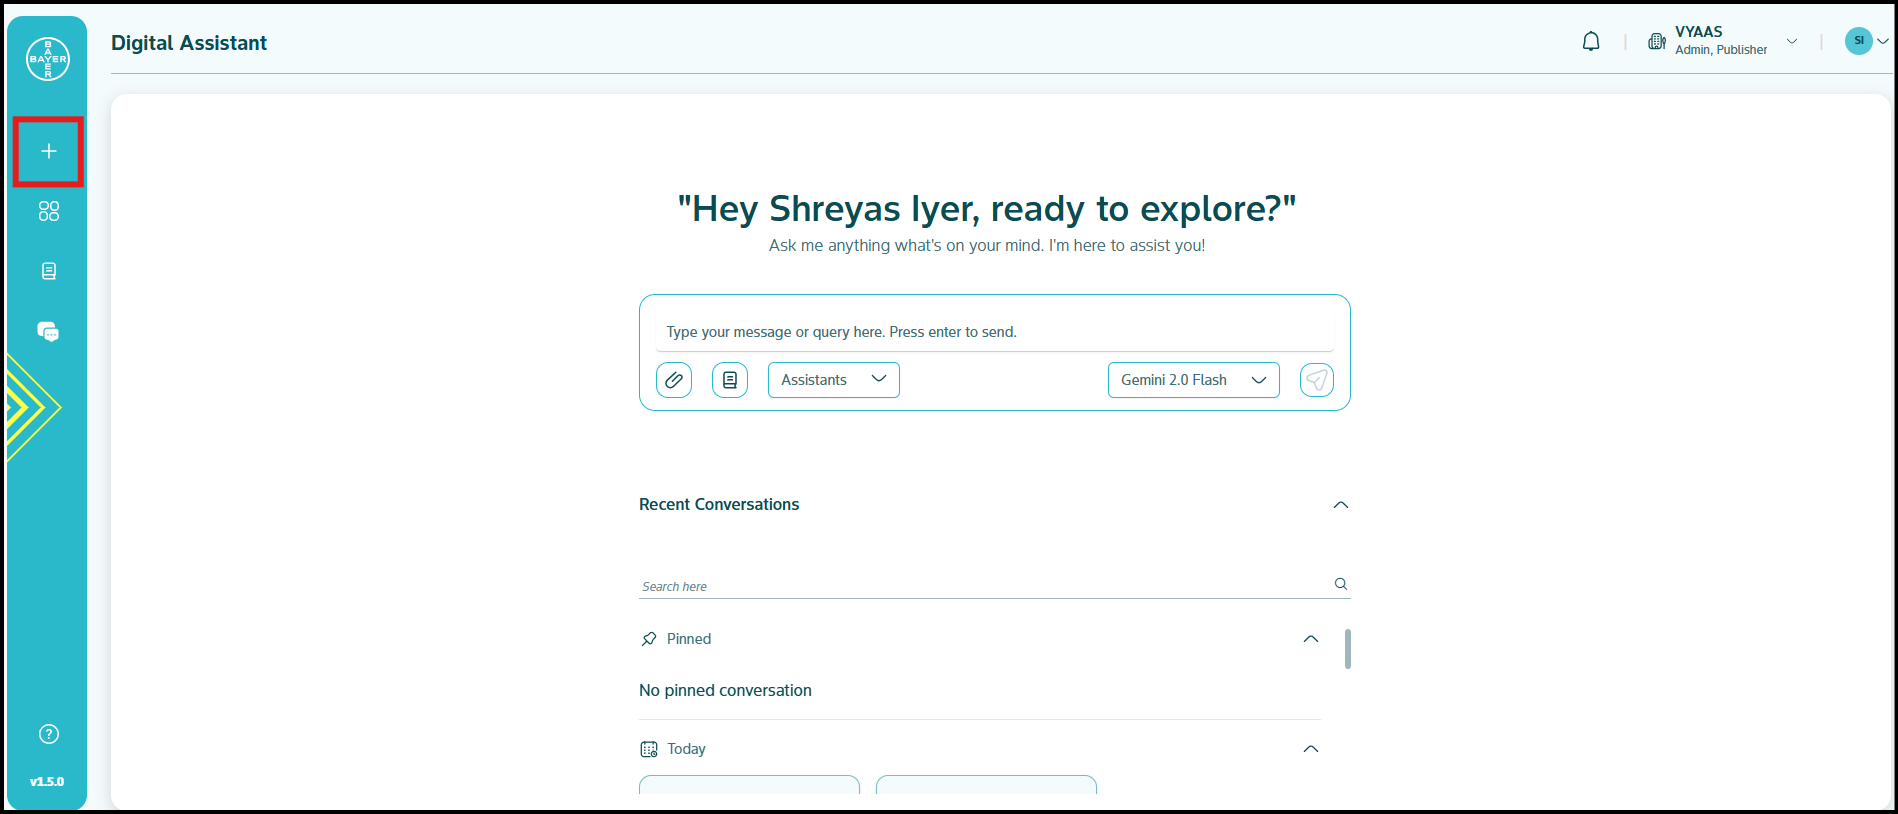Click the document icon beside Assistants dropdown
This screenshot has height=814, width=1898.
(x=730, y=380)
